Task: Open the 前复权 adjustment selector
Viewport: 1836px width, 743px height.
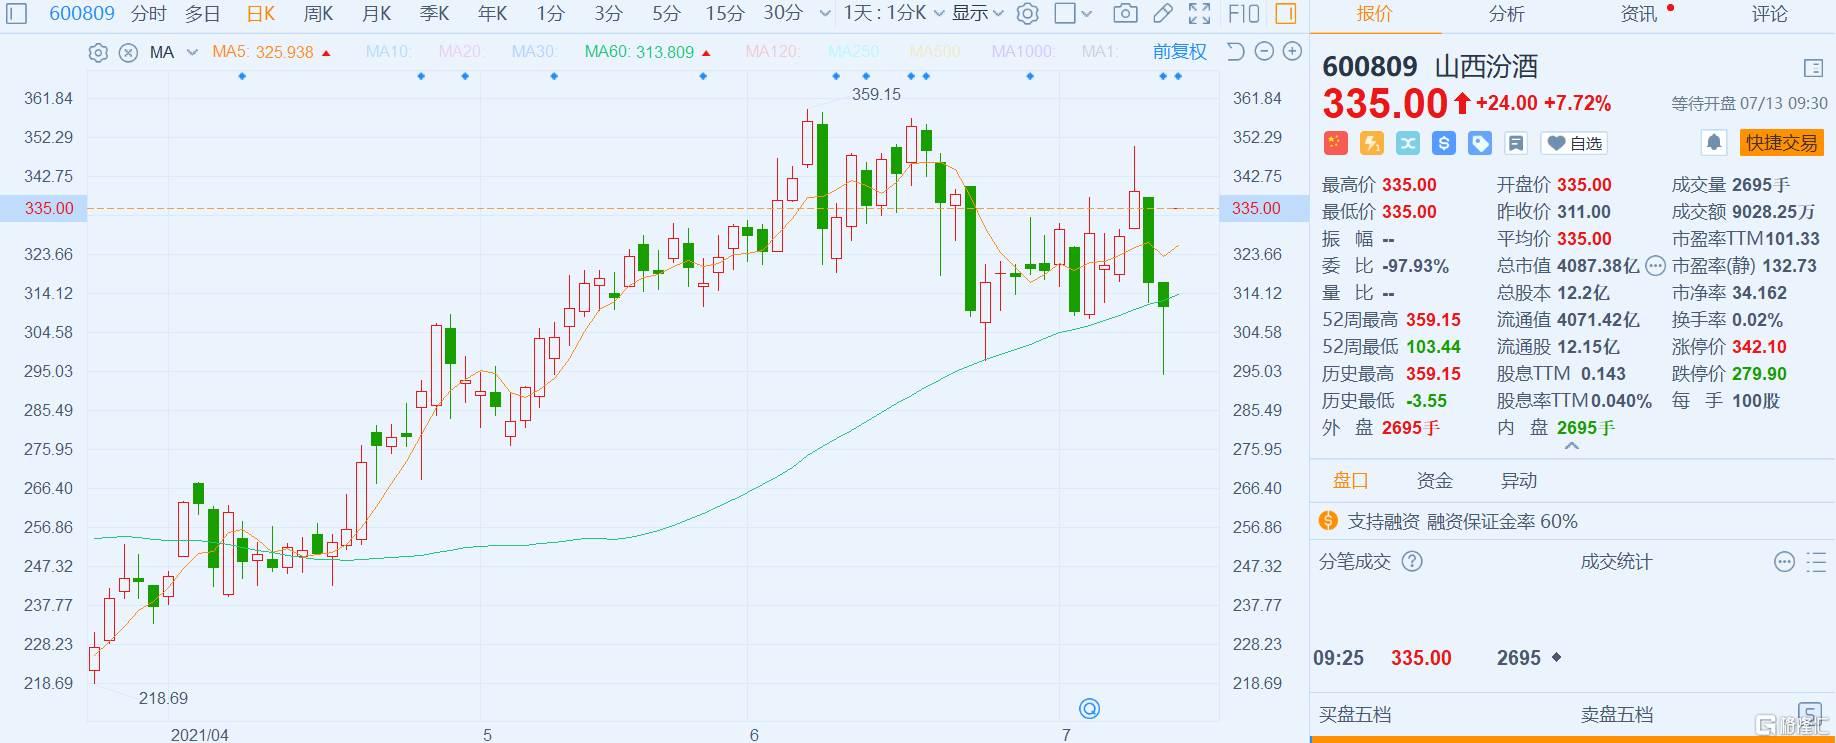Action: coord(1180,51)
